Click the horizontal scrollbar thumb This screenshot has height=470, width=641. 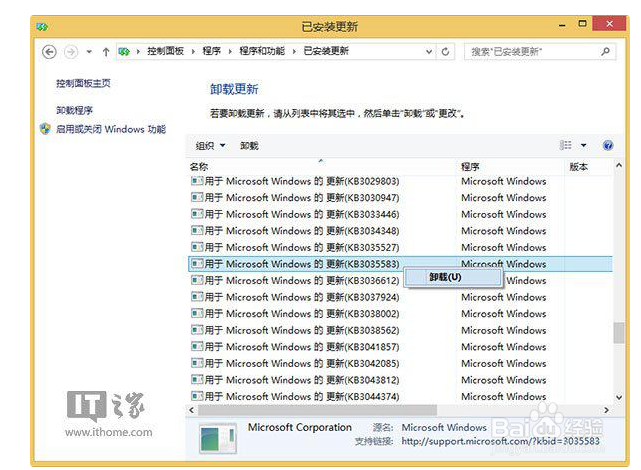(317, 410)
